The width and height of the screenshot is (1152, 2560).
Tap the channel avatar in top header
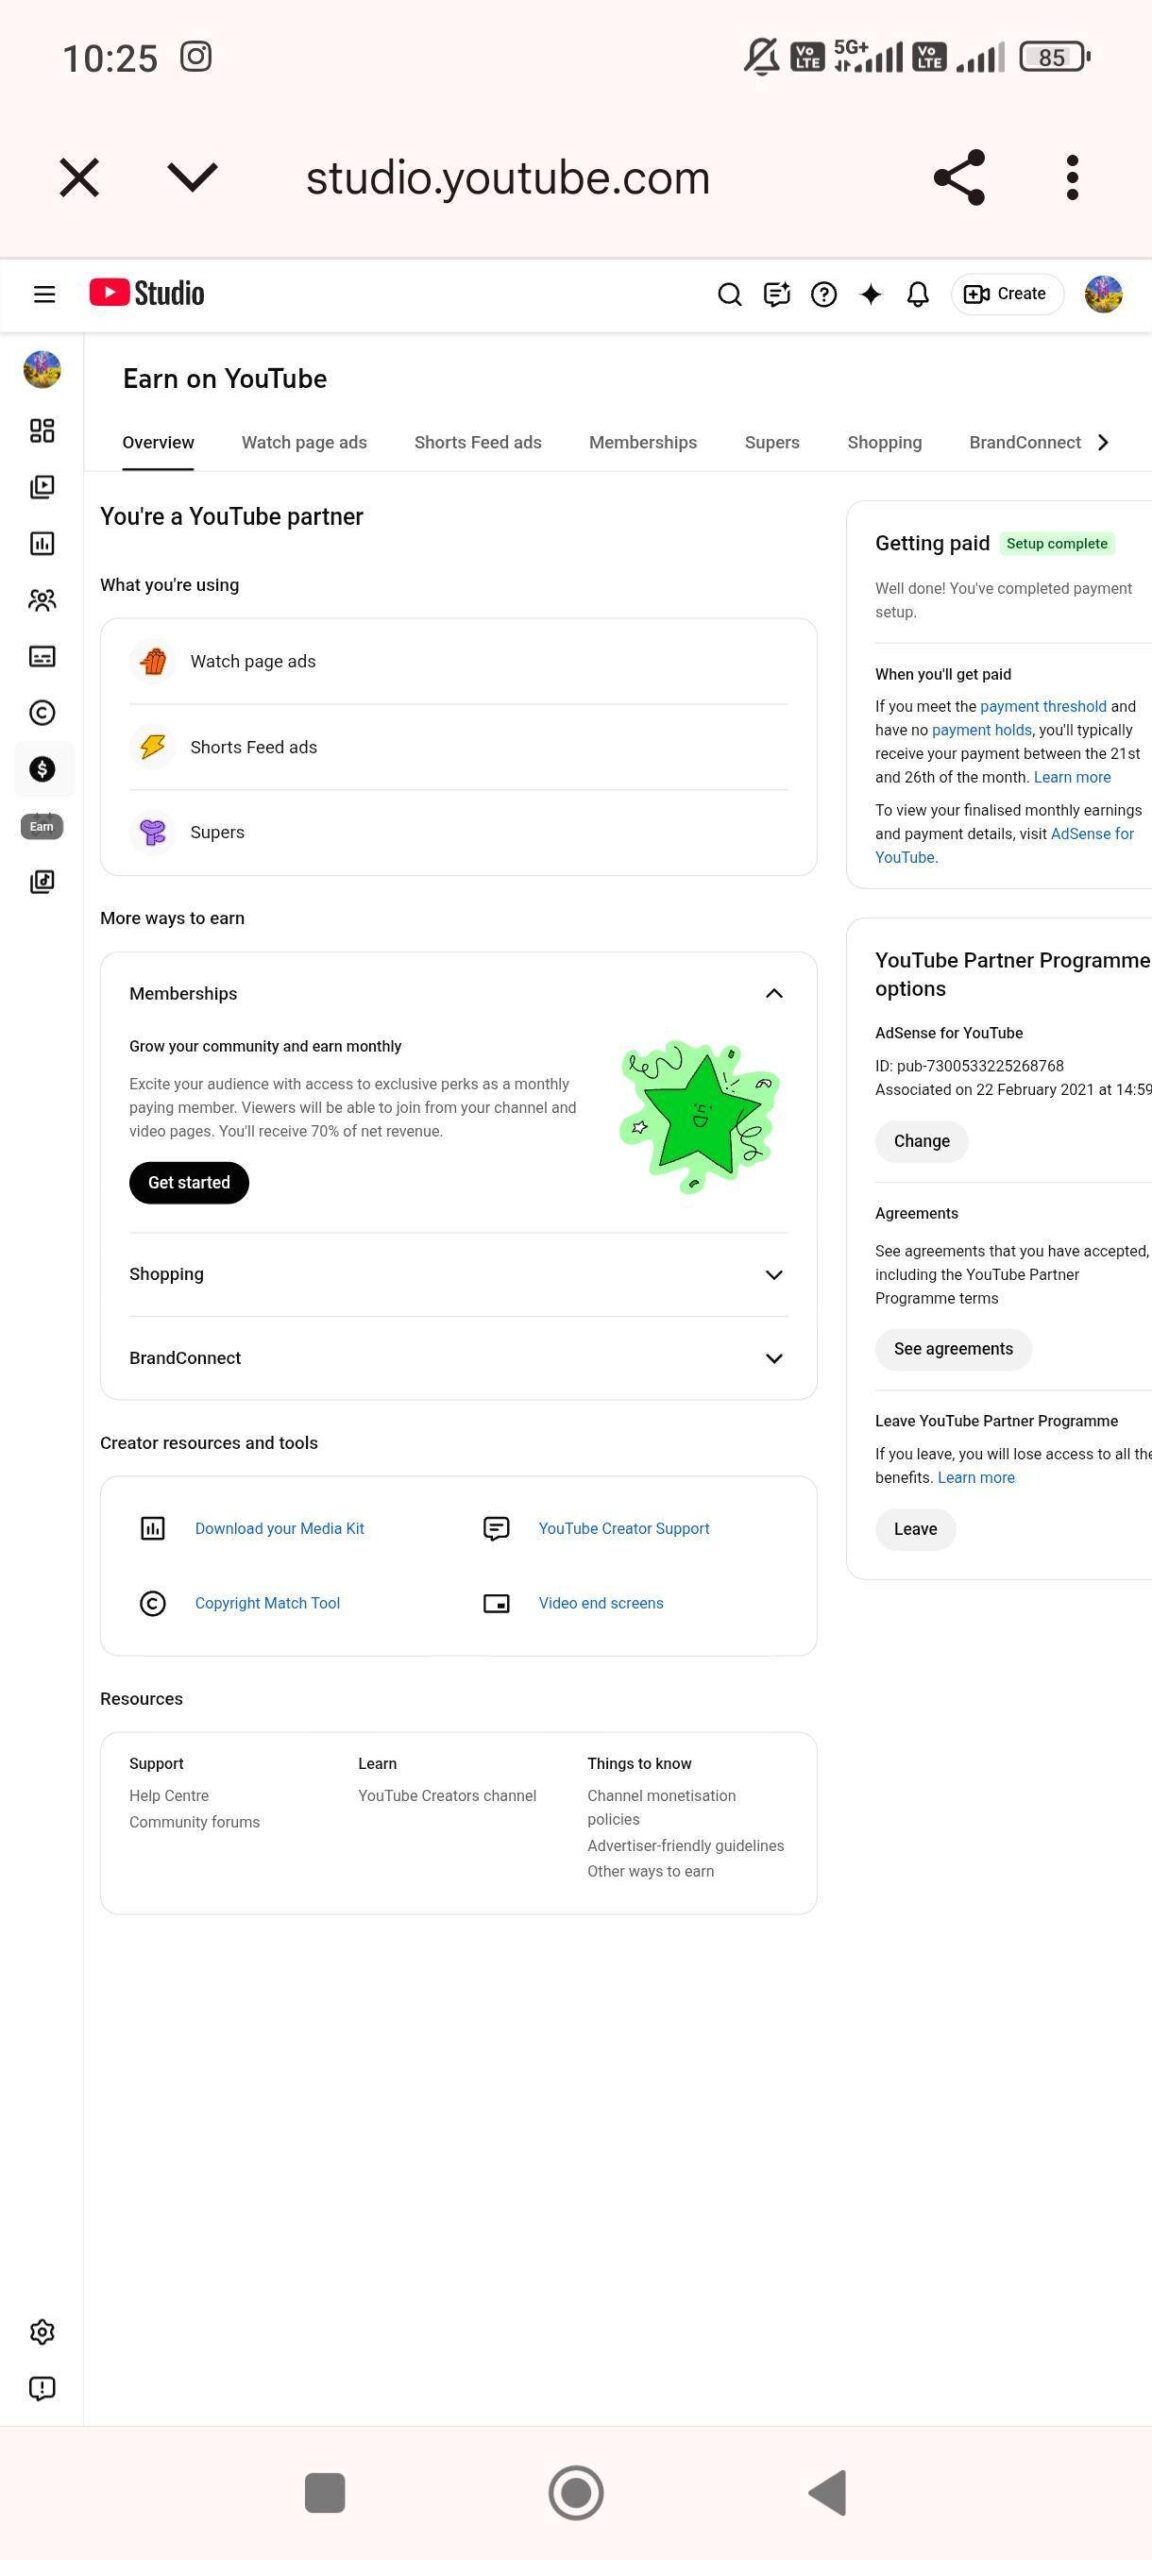[x=1103, y=294]
